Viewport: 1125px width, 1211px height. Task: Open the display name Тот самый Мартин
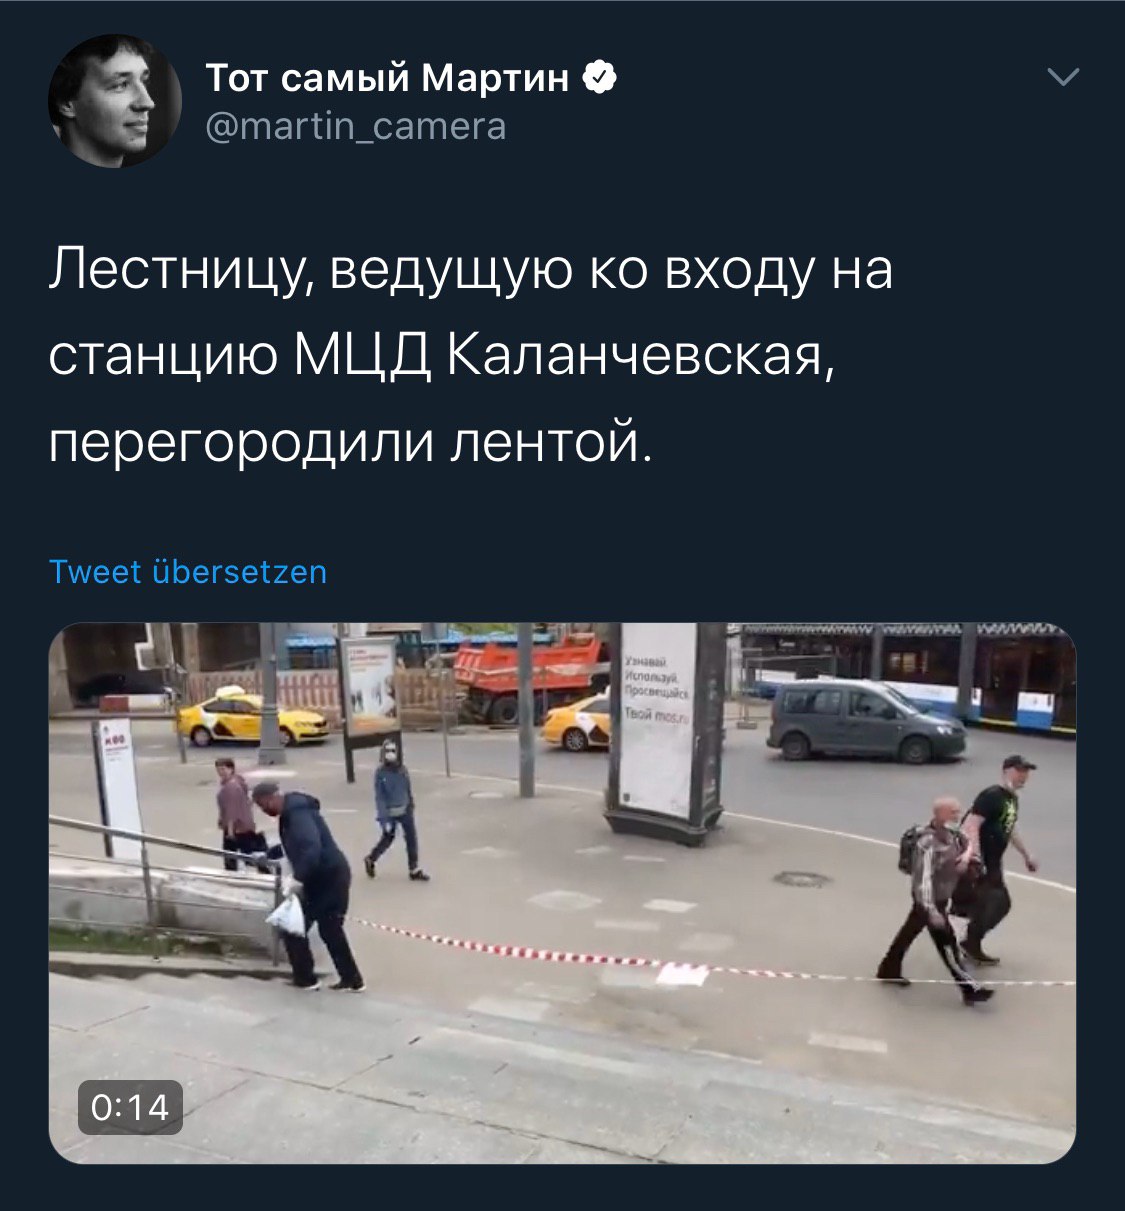388,77
